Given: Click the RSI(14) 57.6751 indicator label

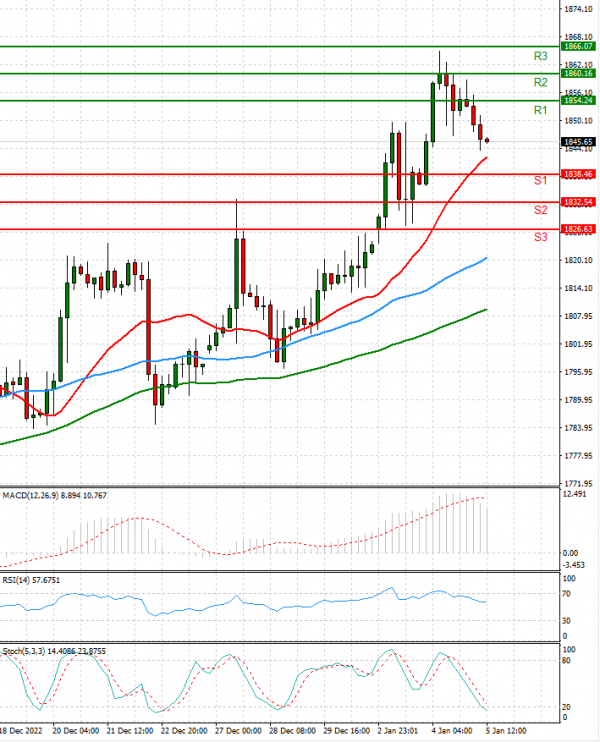Looking at the screenshot, I should [31, 580].
